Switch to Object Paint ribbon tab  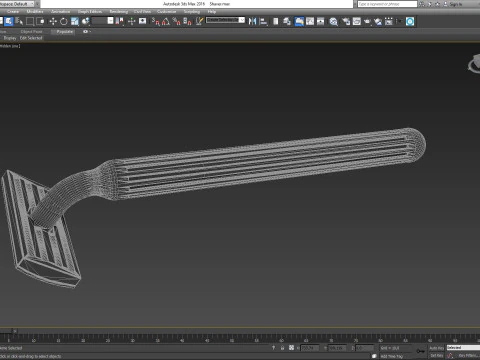tap(31, 32)
